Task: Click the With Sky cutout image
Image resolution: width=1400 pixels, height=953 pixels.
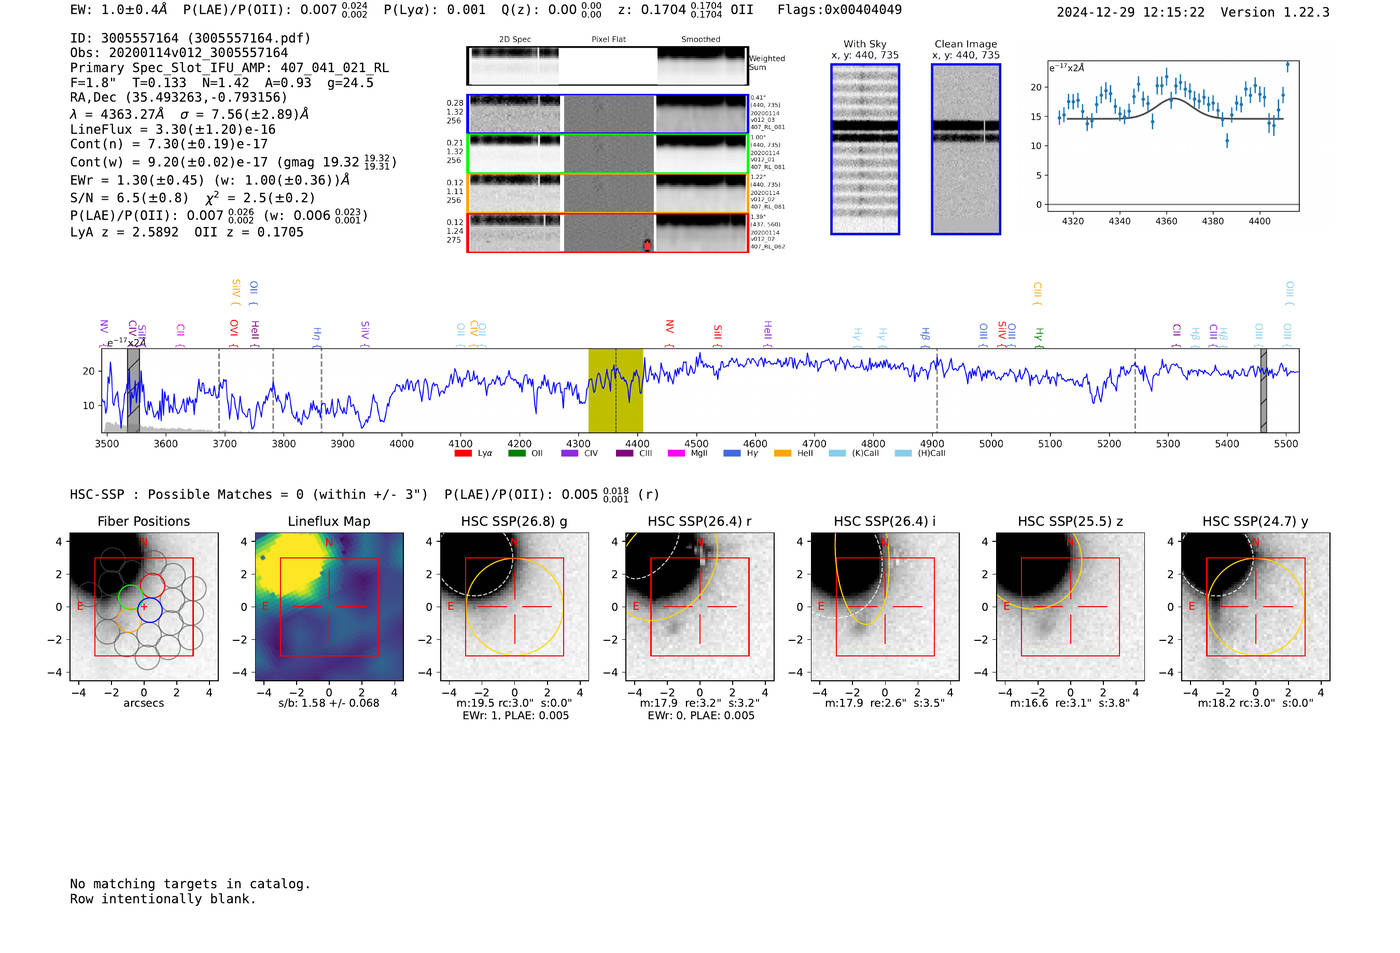Action: coord(865,149)
